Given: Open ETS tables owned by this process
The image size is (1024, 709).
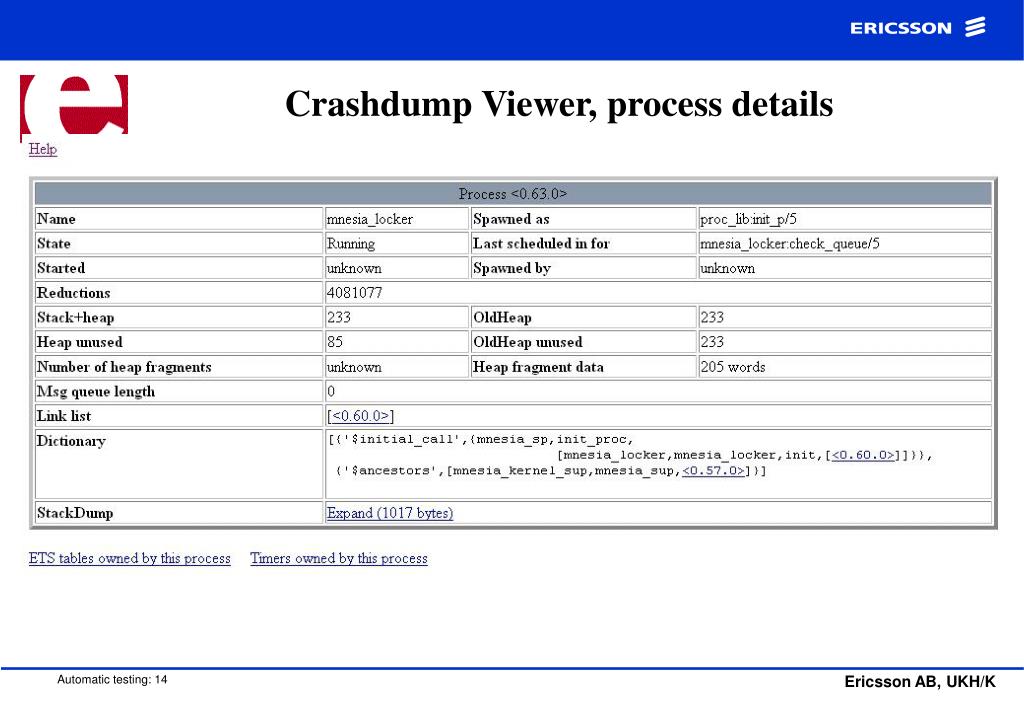Looking at the screenshot, I should [x=129, y=558].
